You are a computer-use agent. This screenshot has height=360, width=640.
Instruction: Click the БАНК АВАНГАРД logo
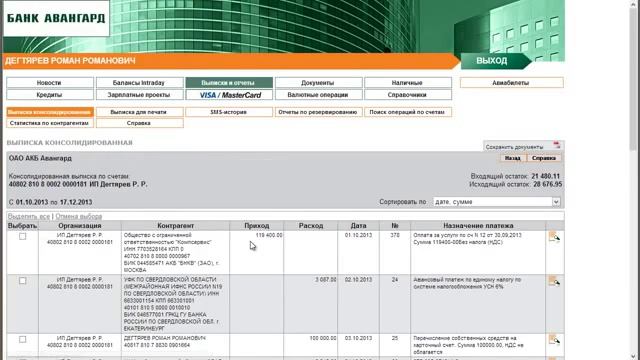tap(56, 18)
